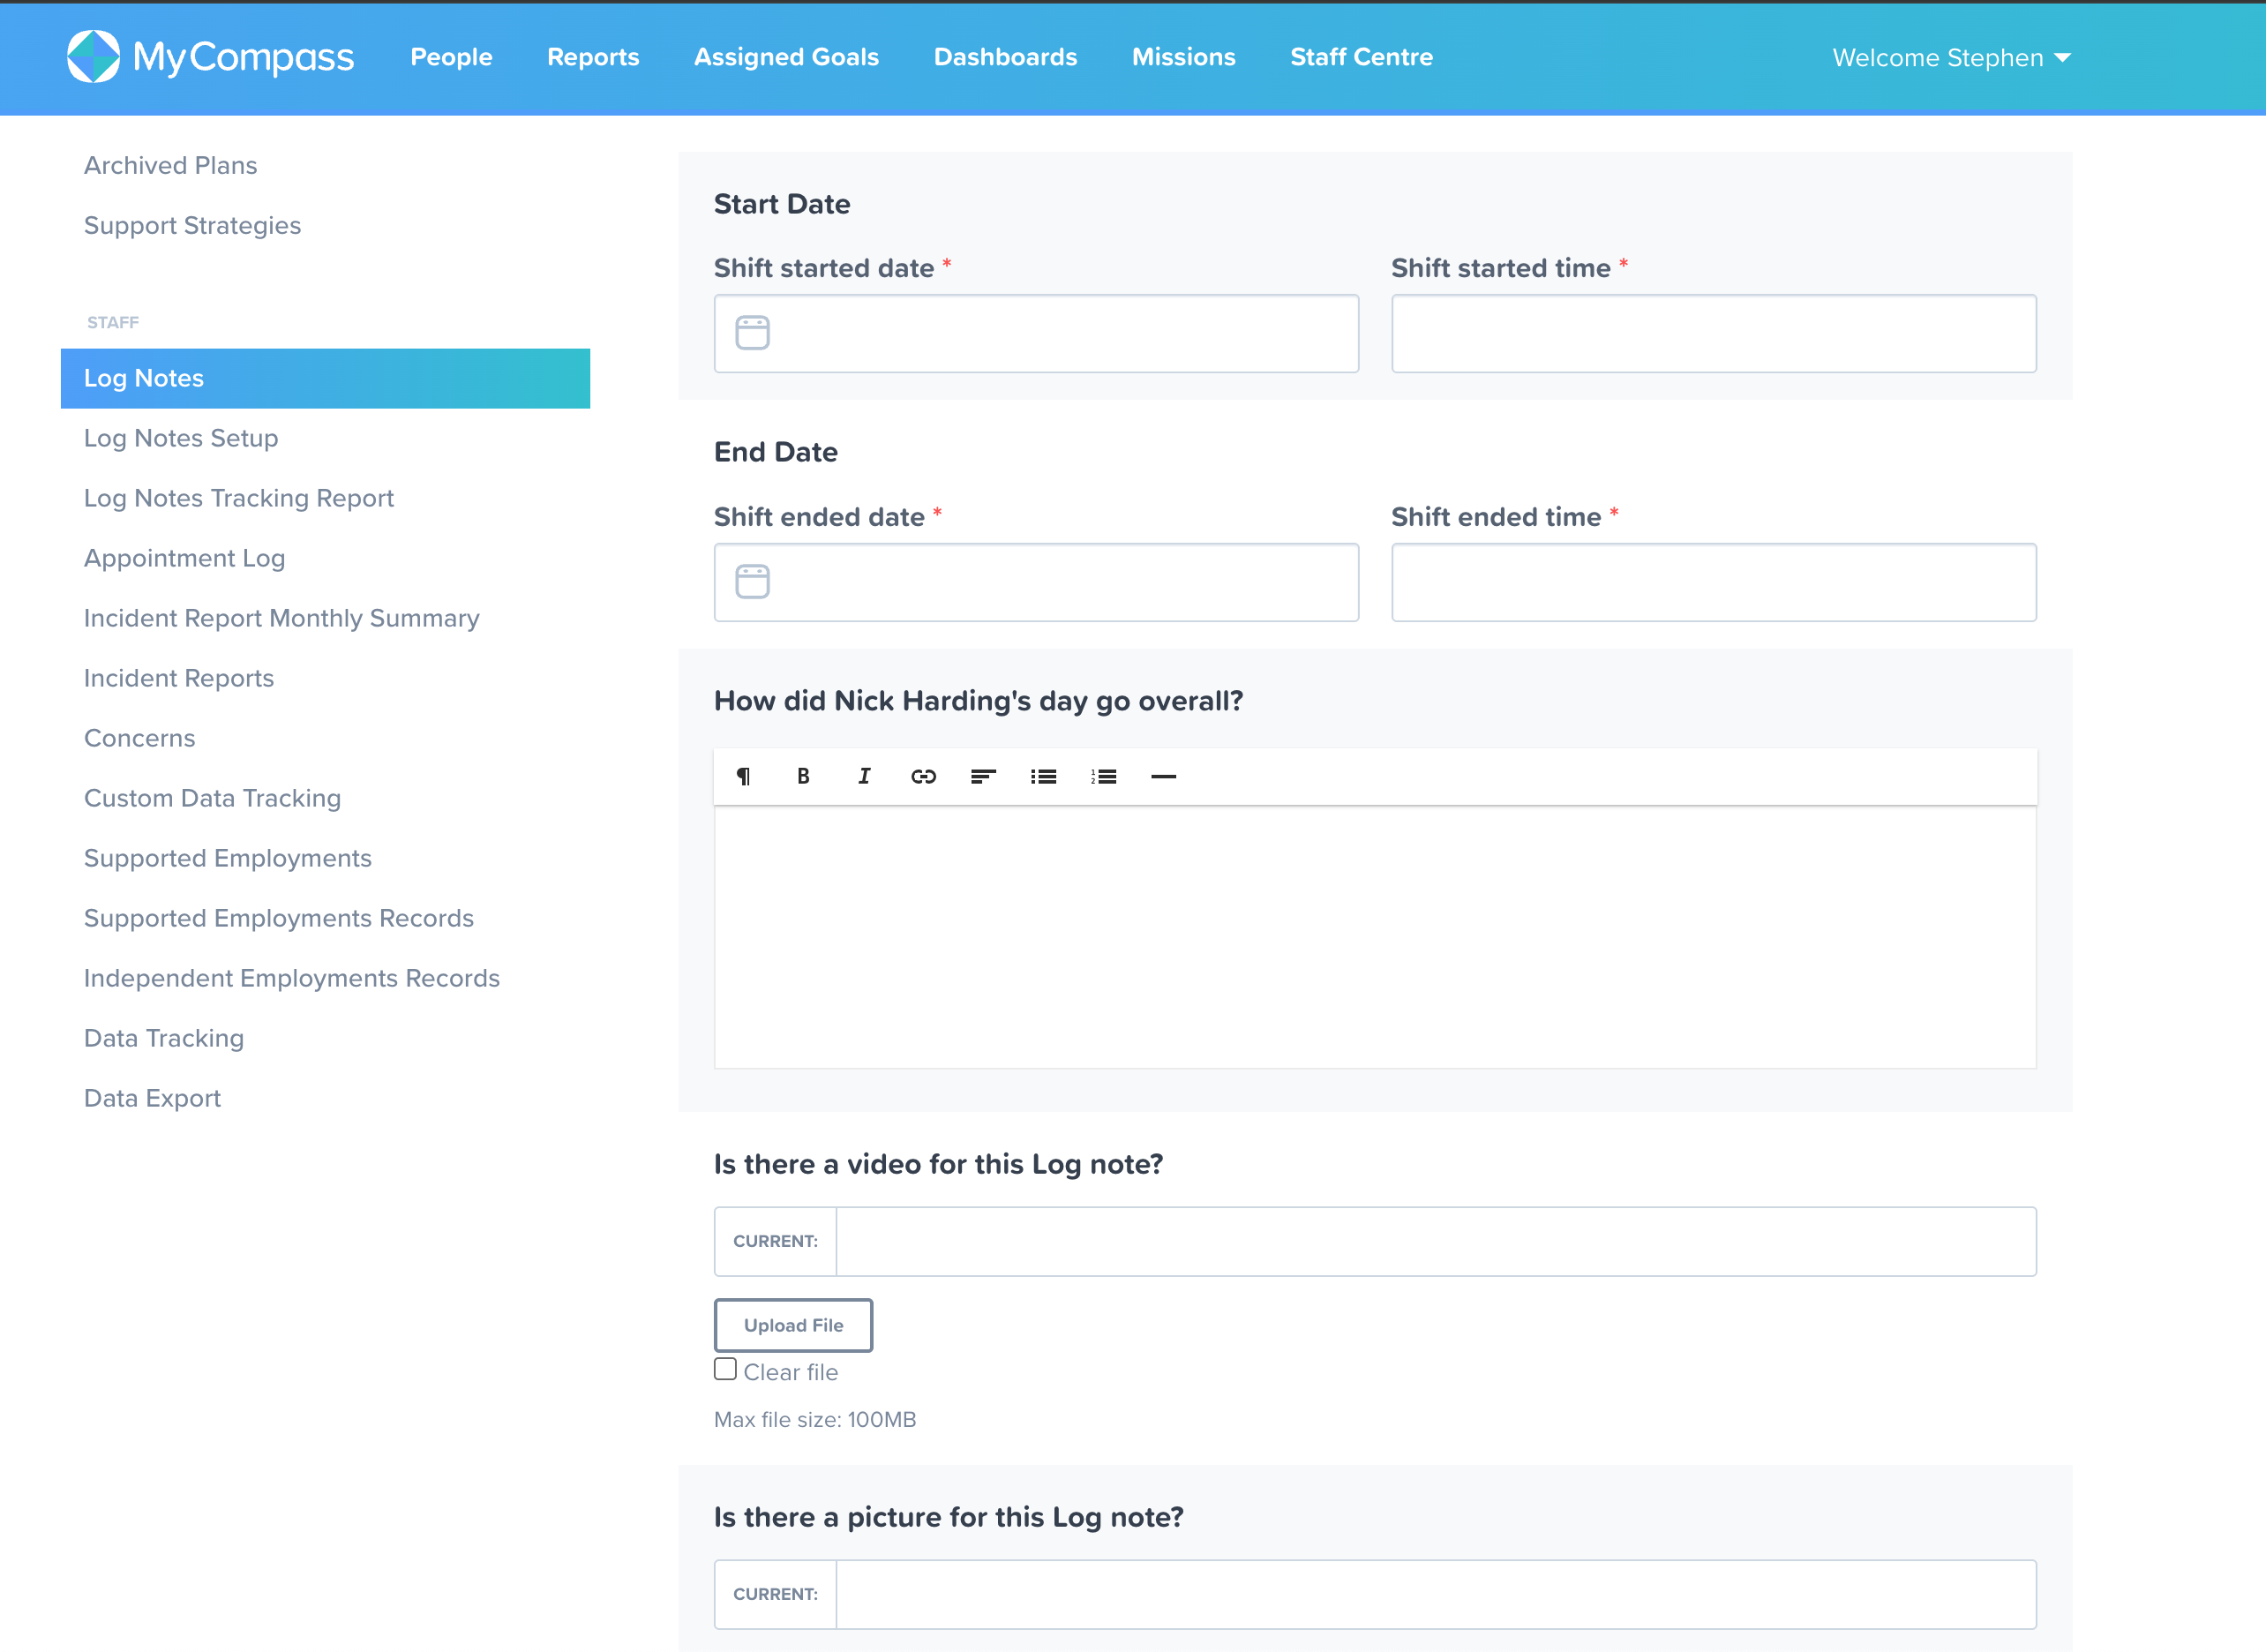This screenshot has height=1652, width=2266.
Task: Insert a horizontal line in the editor
Action: 1163,776
